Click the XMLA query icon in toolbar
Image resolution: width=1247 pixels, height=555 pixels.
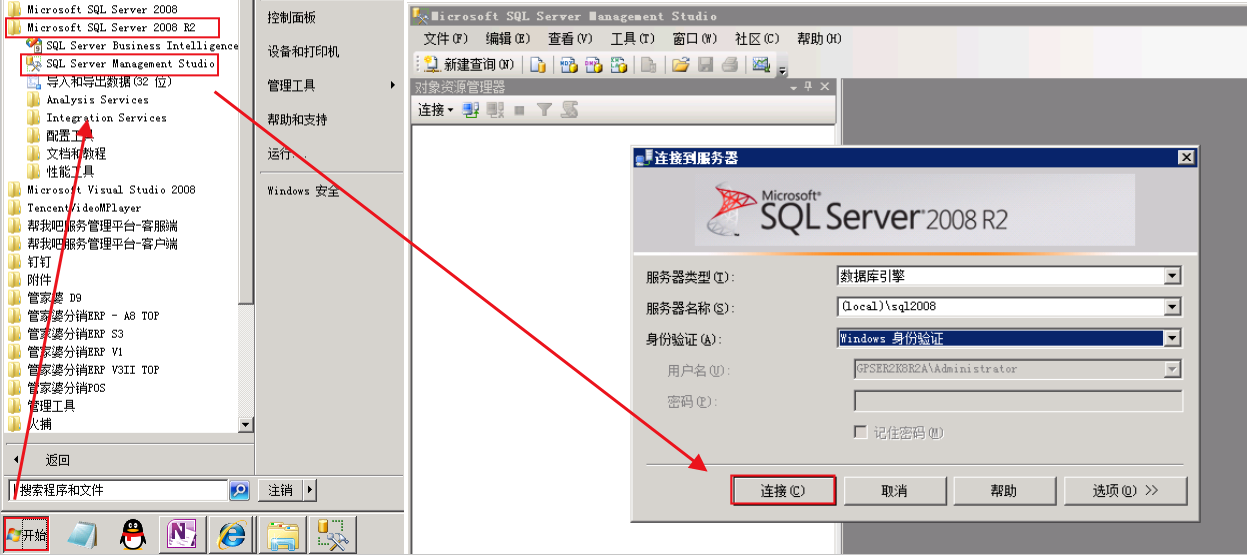tap(619, 65)
